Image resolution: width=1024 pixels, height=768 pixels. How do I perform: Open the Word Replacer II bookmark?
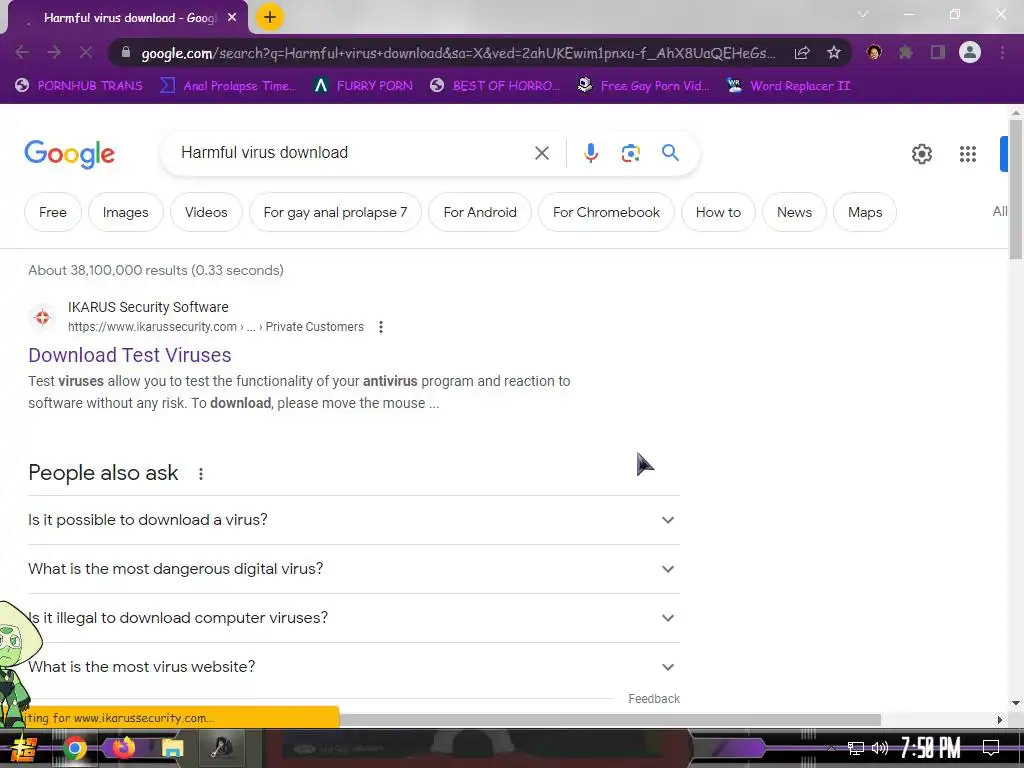(x=789, y=86)
